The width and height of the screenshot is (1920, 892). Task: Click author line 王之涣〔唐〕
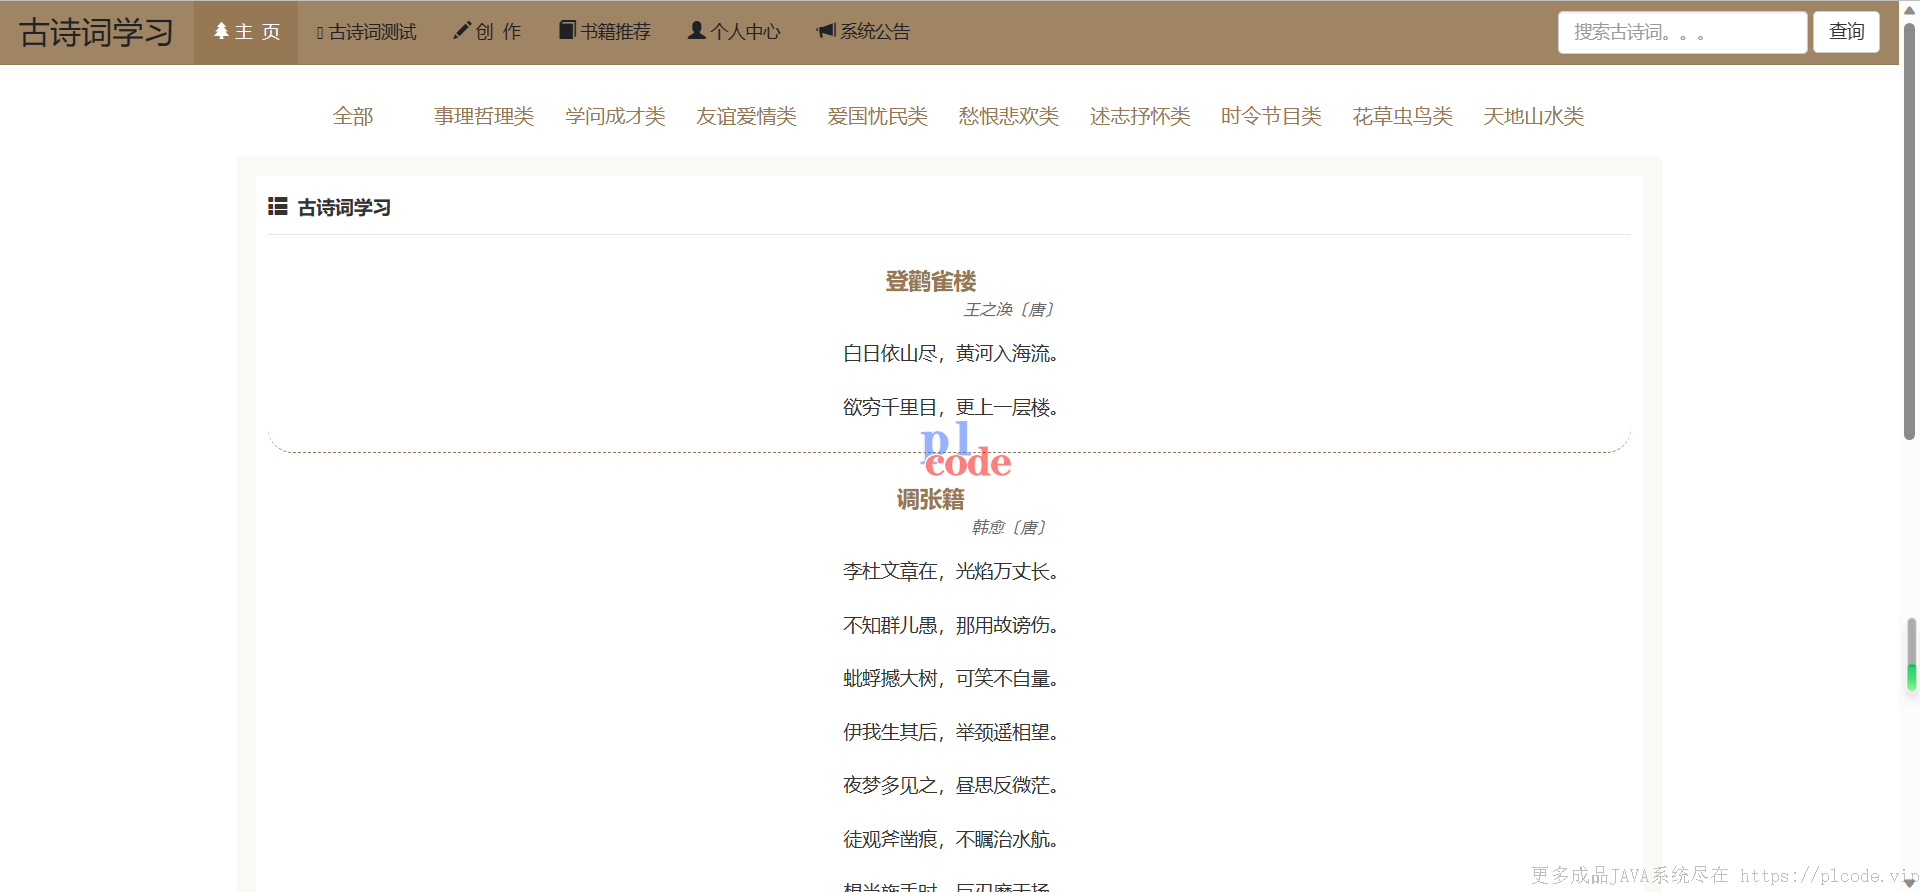click(1008, 310)
